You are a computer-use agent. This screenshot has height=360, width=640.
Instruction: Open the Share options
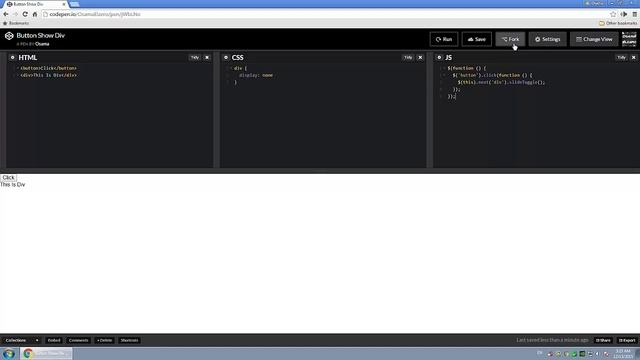[603, 340]
